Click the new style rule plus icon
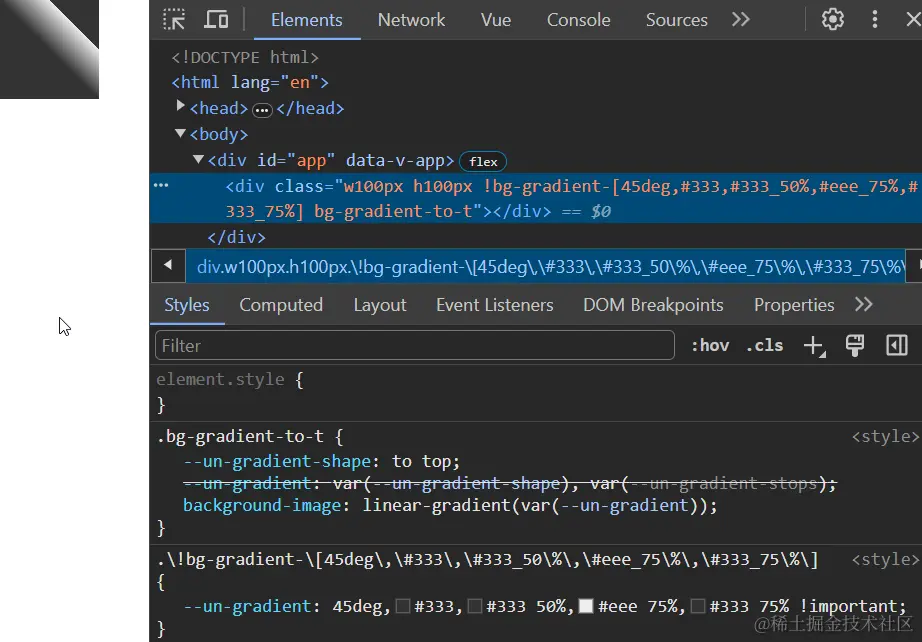Viewport: 922px width, 642px height. [x=814, y=345]
